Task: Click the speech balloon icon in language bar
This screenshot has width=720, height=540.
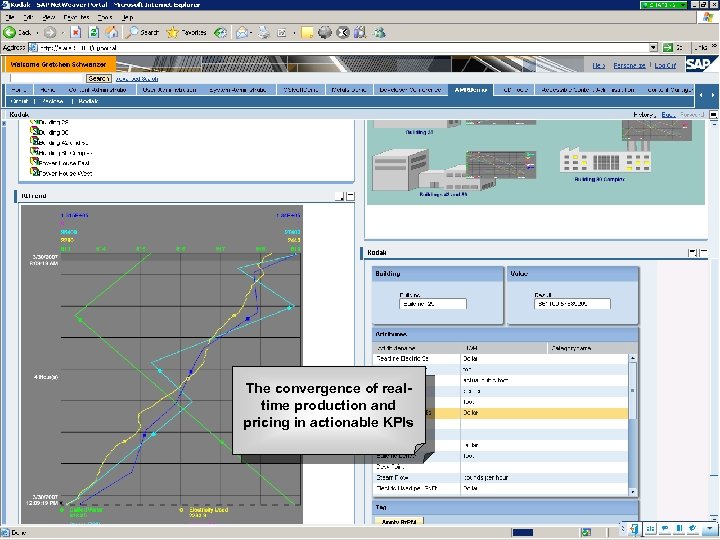Action: coord(664,529)
